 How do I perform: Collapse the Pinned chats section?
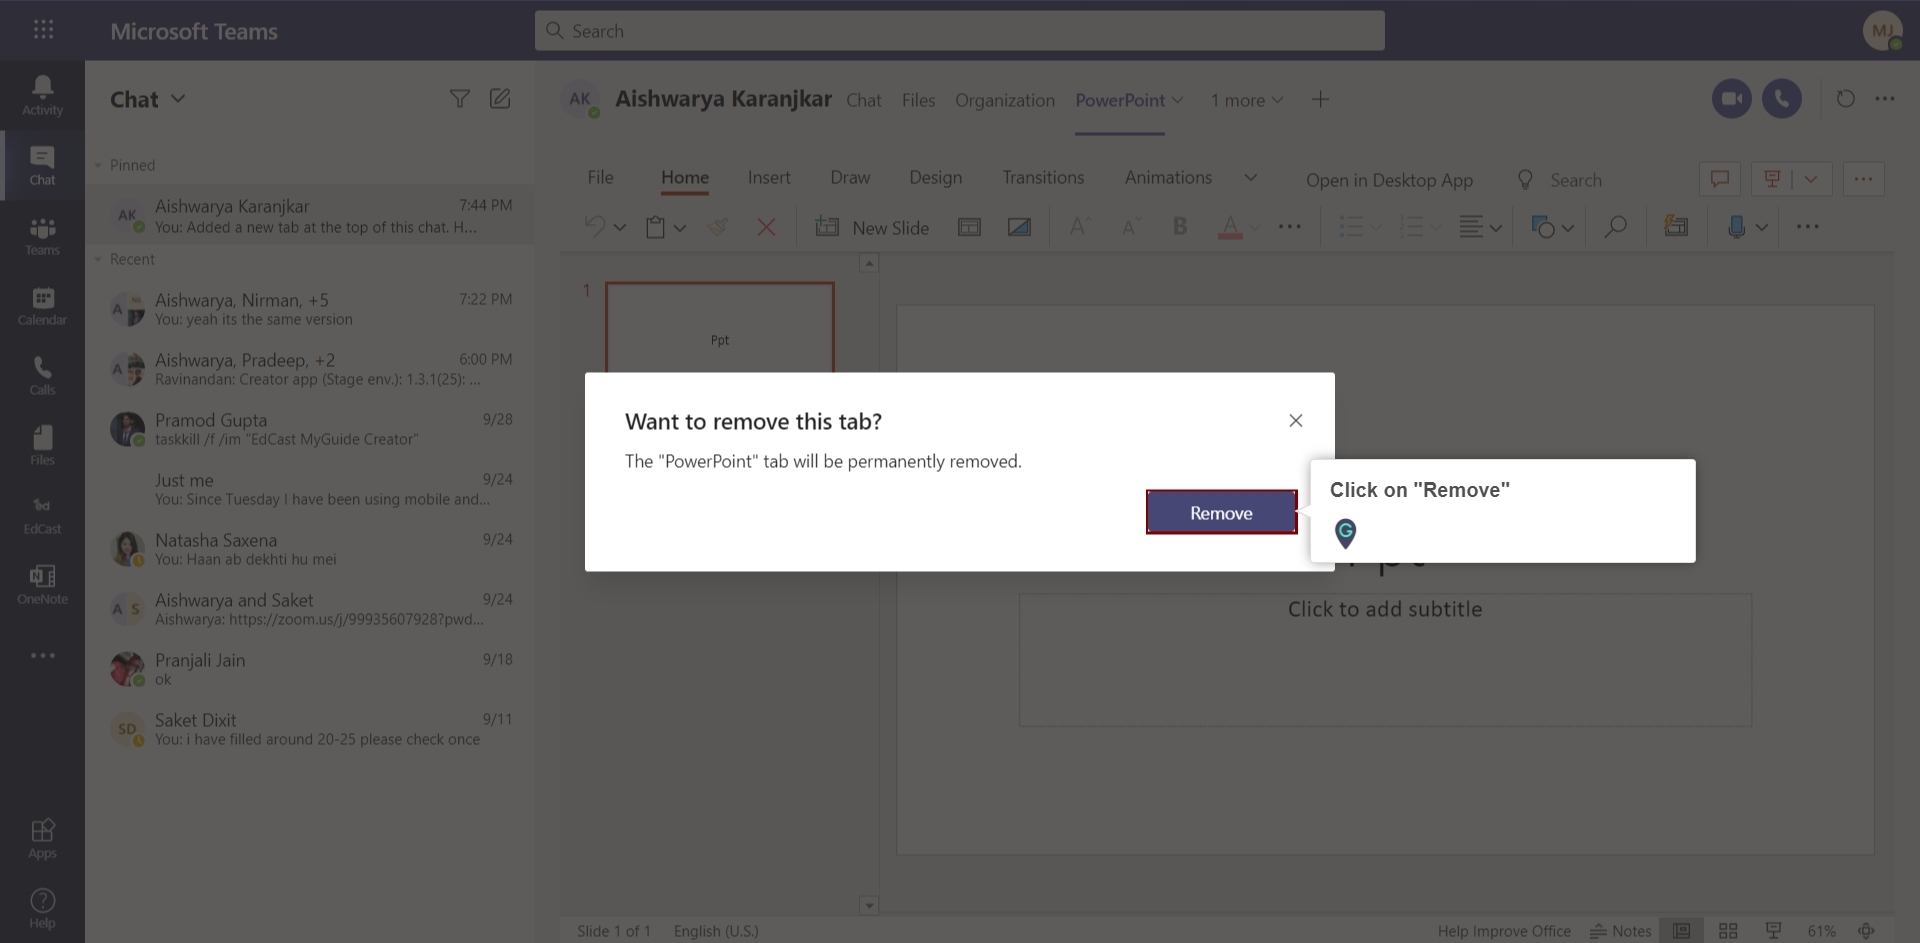coord(98,165)
